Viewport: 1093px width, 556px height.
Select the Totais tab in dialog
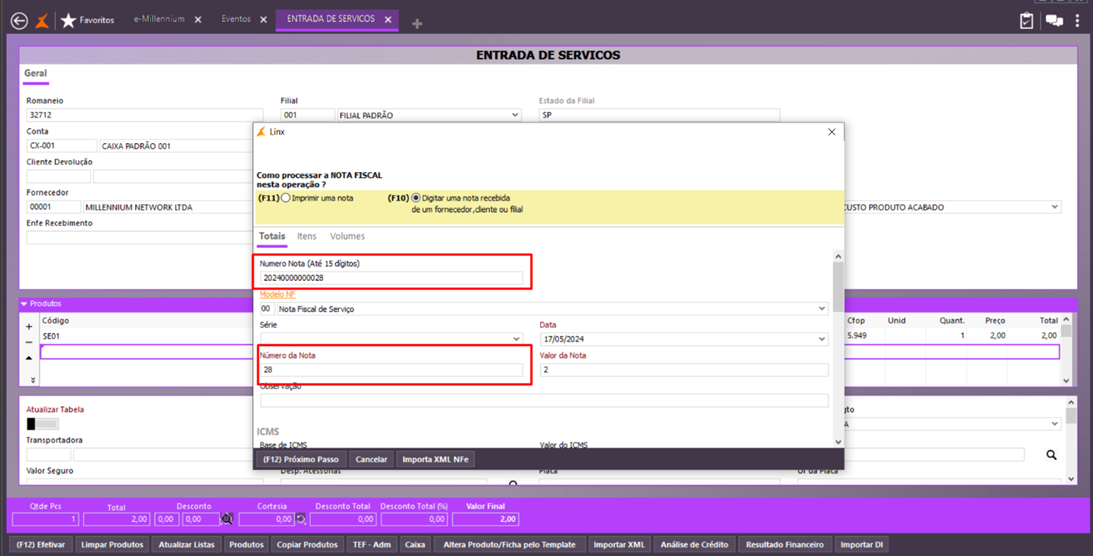[272, 236]
